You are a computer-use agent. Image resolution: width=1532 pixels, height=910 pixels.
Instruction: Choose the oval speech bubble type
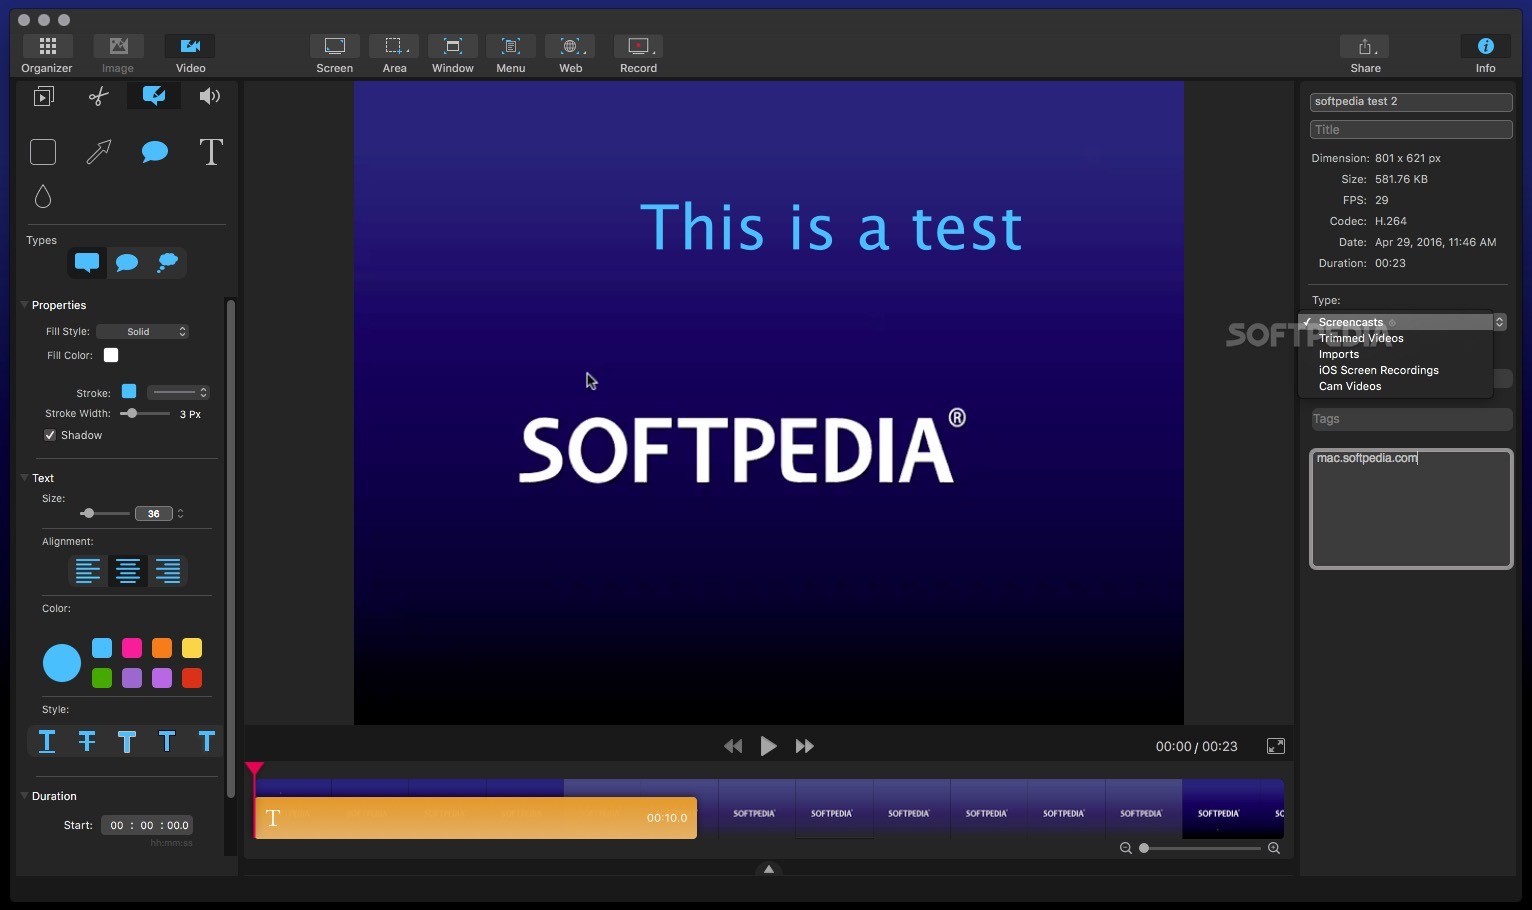coord(127,263)
